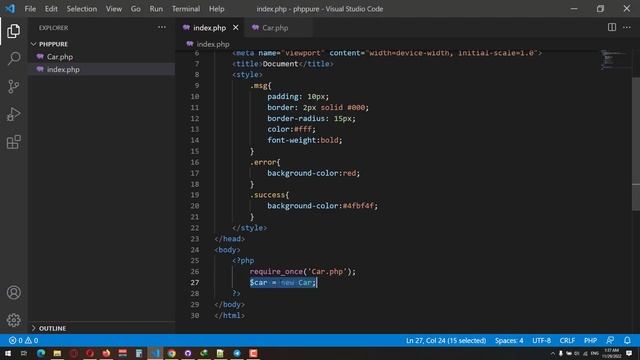Open the Accounts menu icon
This screenshot has width=640, height=360.
coord(13,292)
